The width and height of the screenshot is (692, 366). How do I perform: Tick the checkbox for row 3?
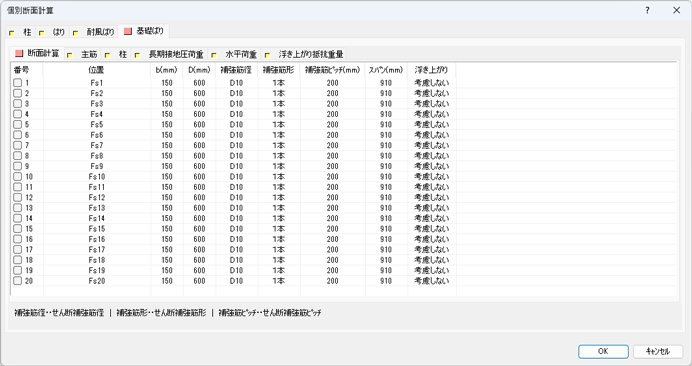(x=17, y=103)
